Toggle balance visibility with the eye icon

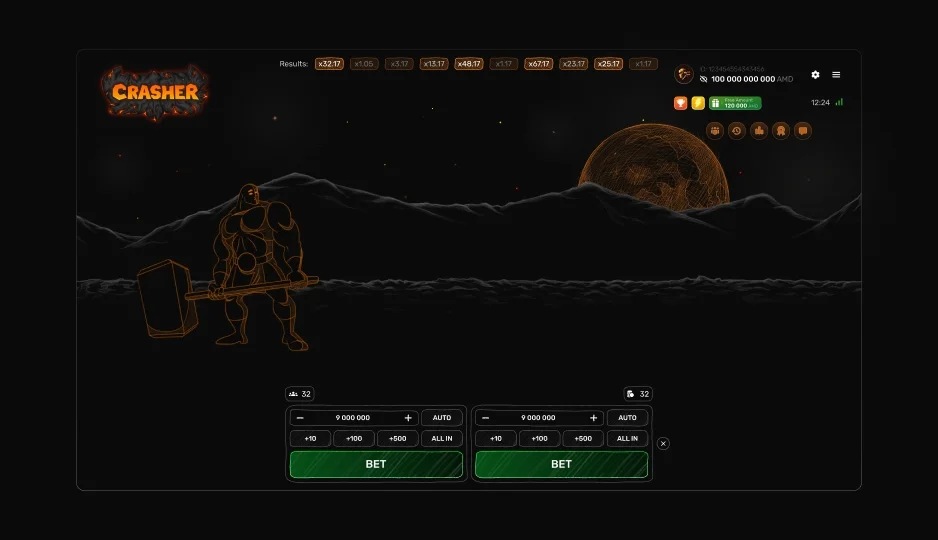coord(703,79)
